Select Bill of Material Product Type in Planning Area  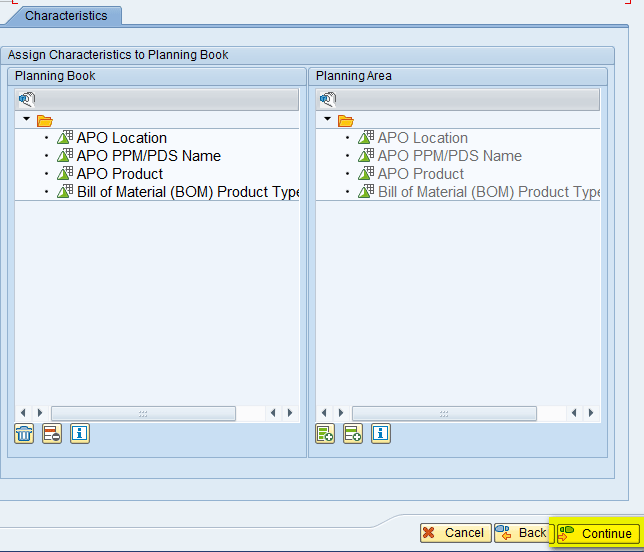click(x=489, y=192)
